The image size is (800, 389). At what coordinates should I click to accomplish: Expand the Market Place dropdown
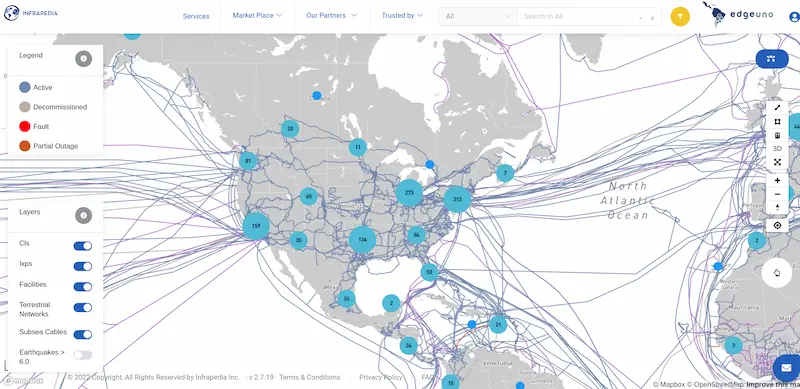pyautogui.click(x=257, y=16)
